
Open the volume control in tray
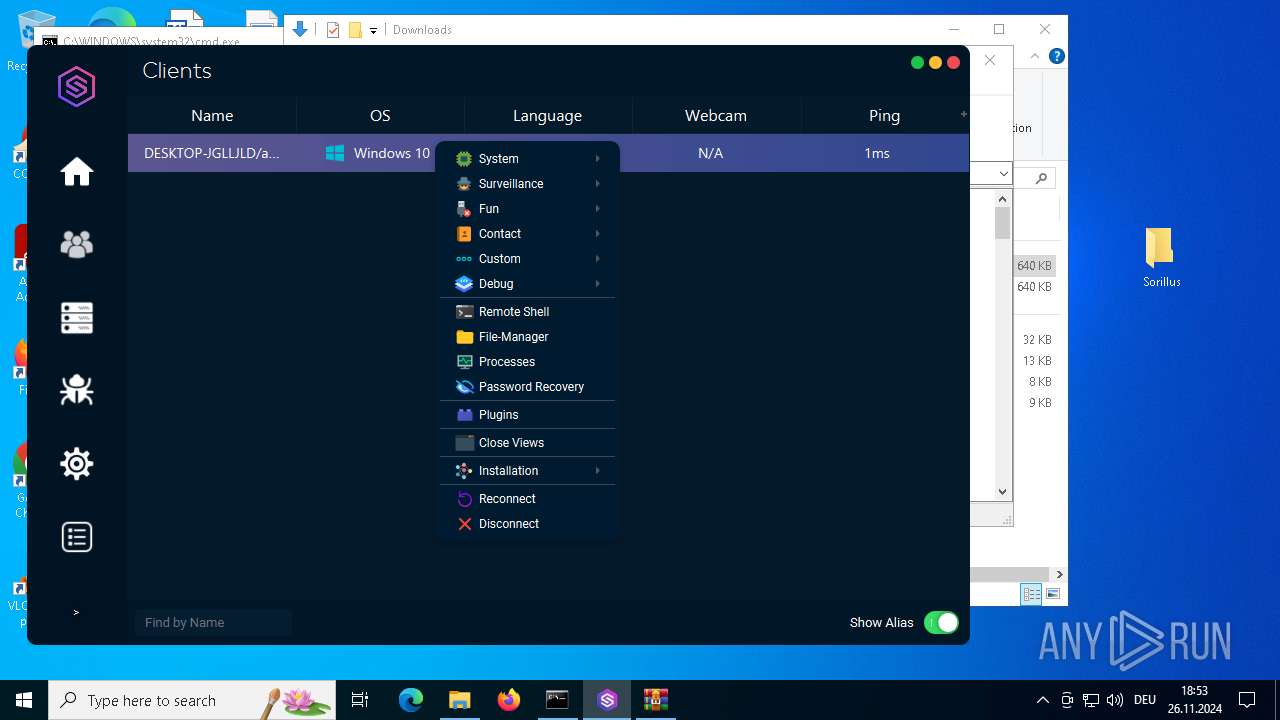(x=1115, y=700)
